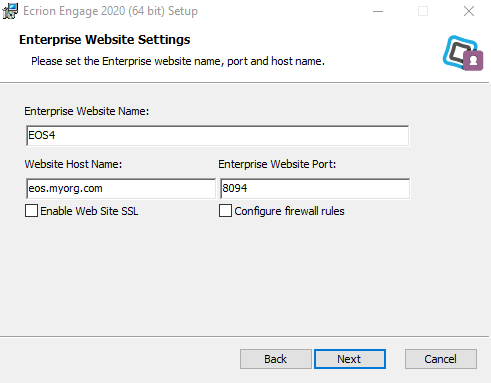Click the 'Enterprise Website Settings' heading
491x383 pixels.
[x=105, y=40]
